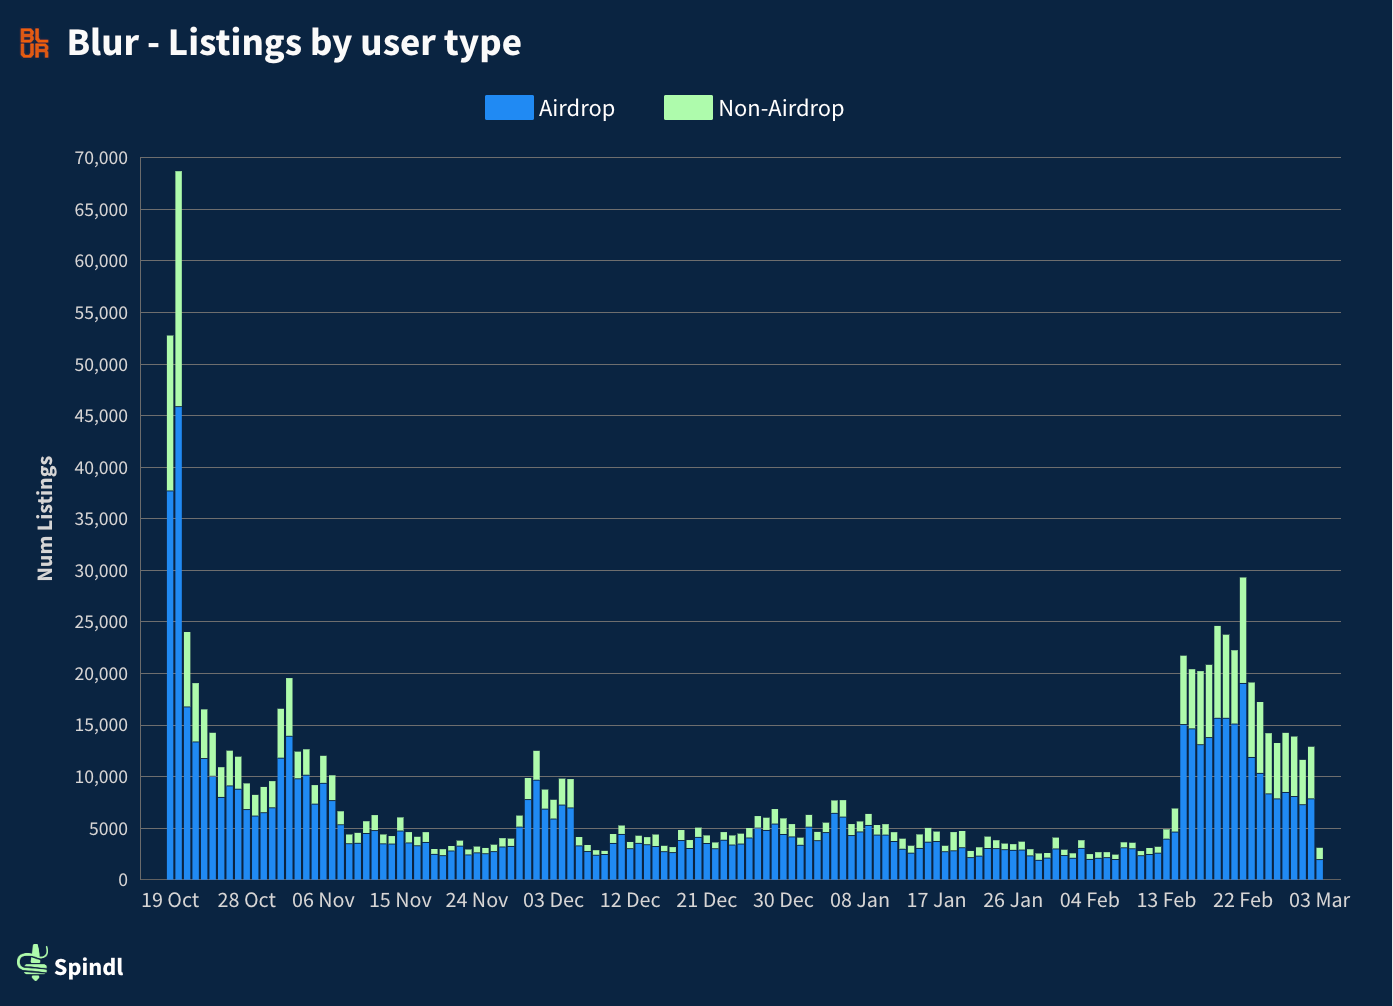1393x1006 pixels.
Task: Click the Spindl wordmark text
Action: point(89,967)
